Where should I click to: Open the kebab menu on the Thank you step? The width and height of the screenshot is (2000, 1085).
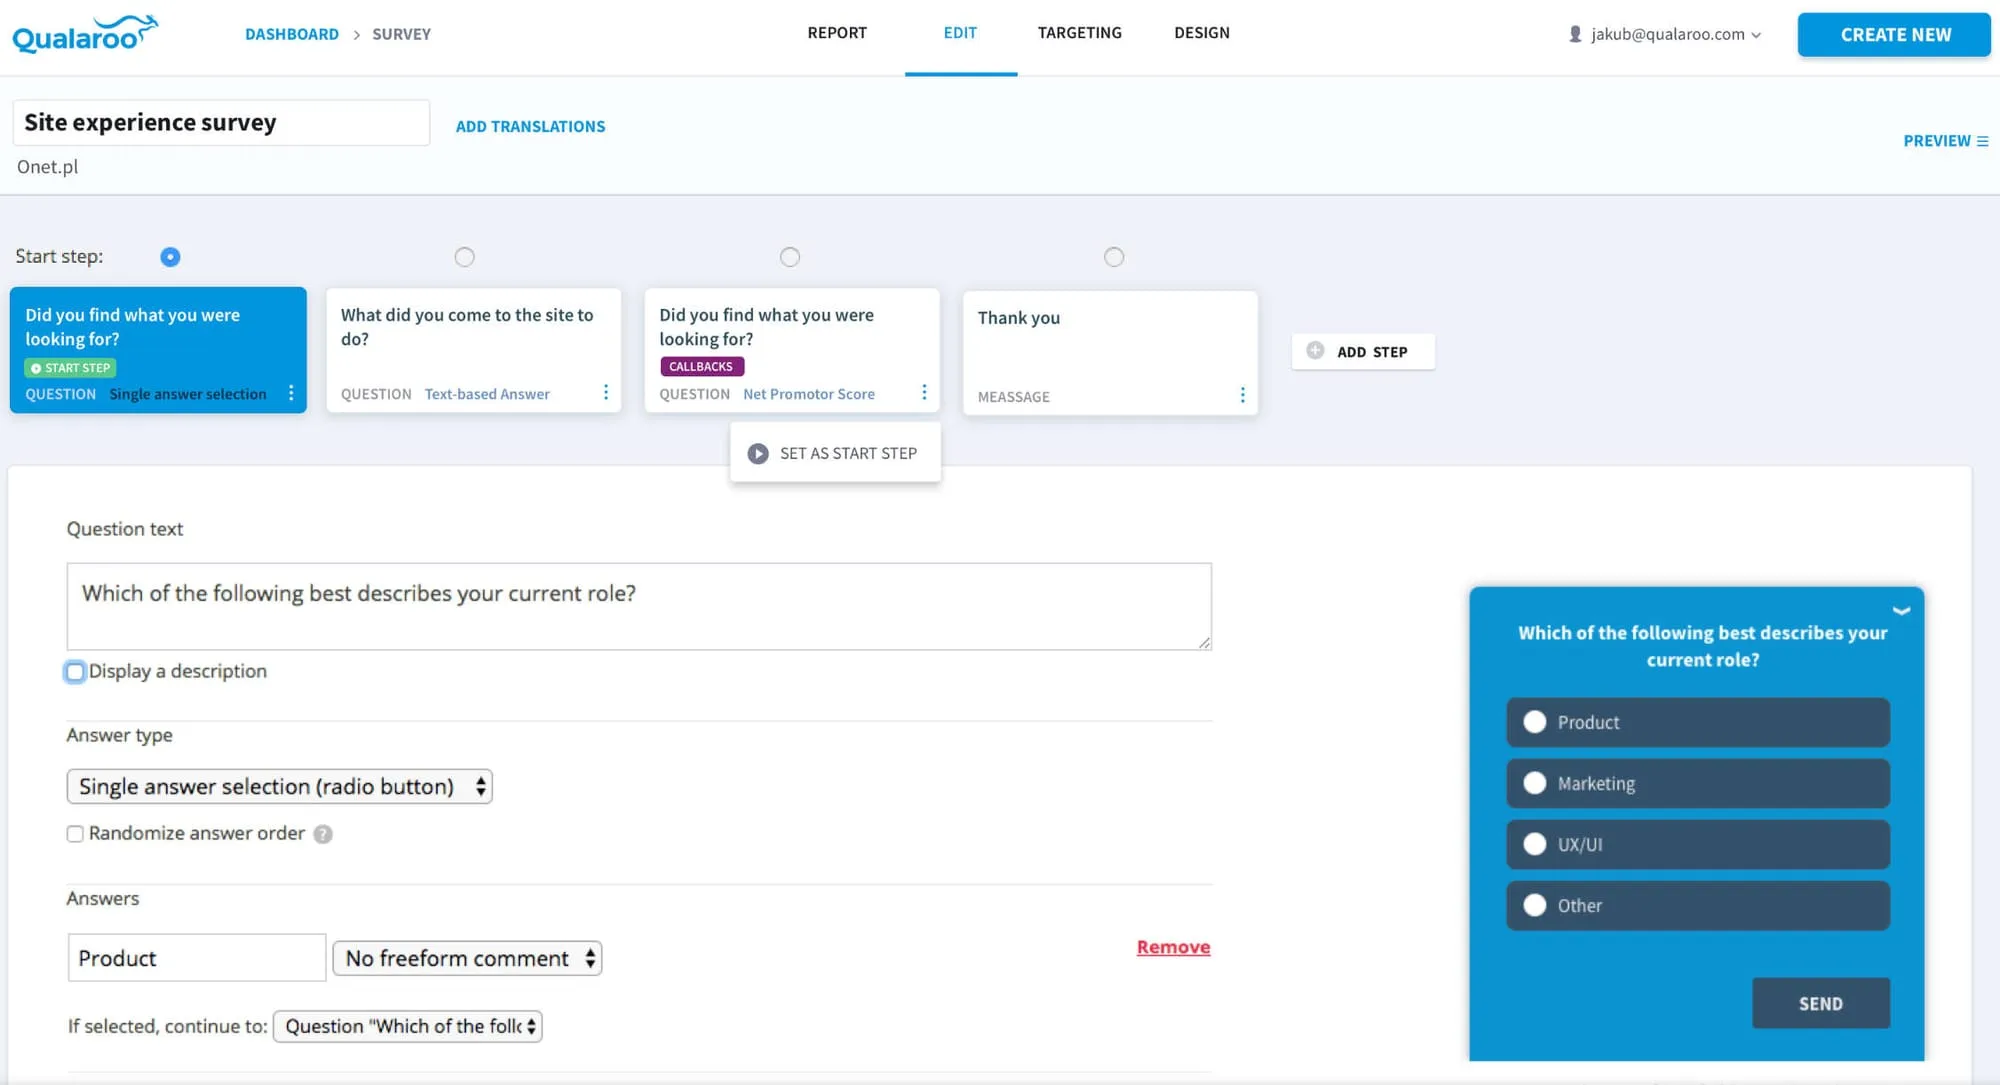point(1242,396)
